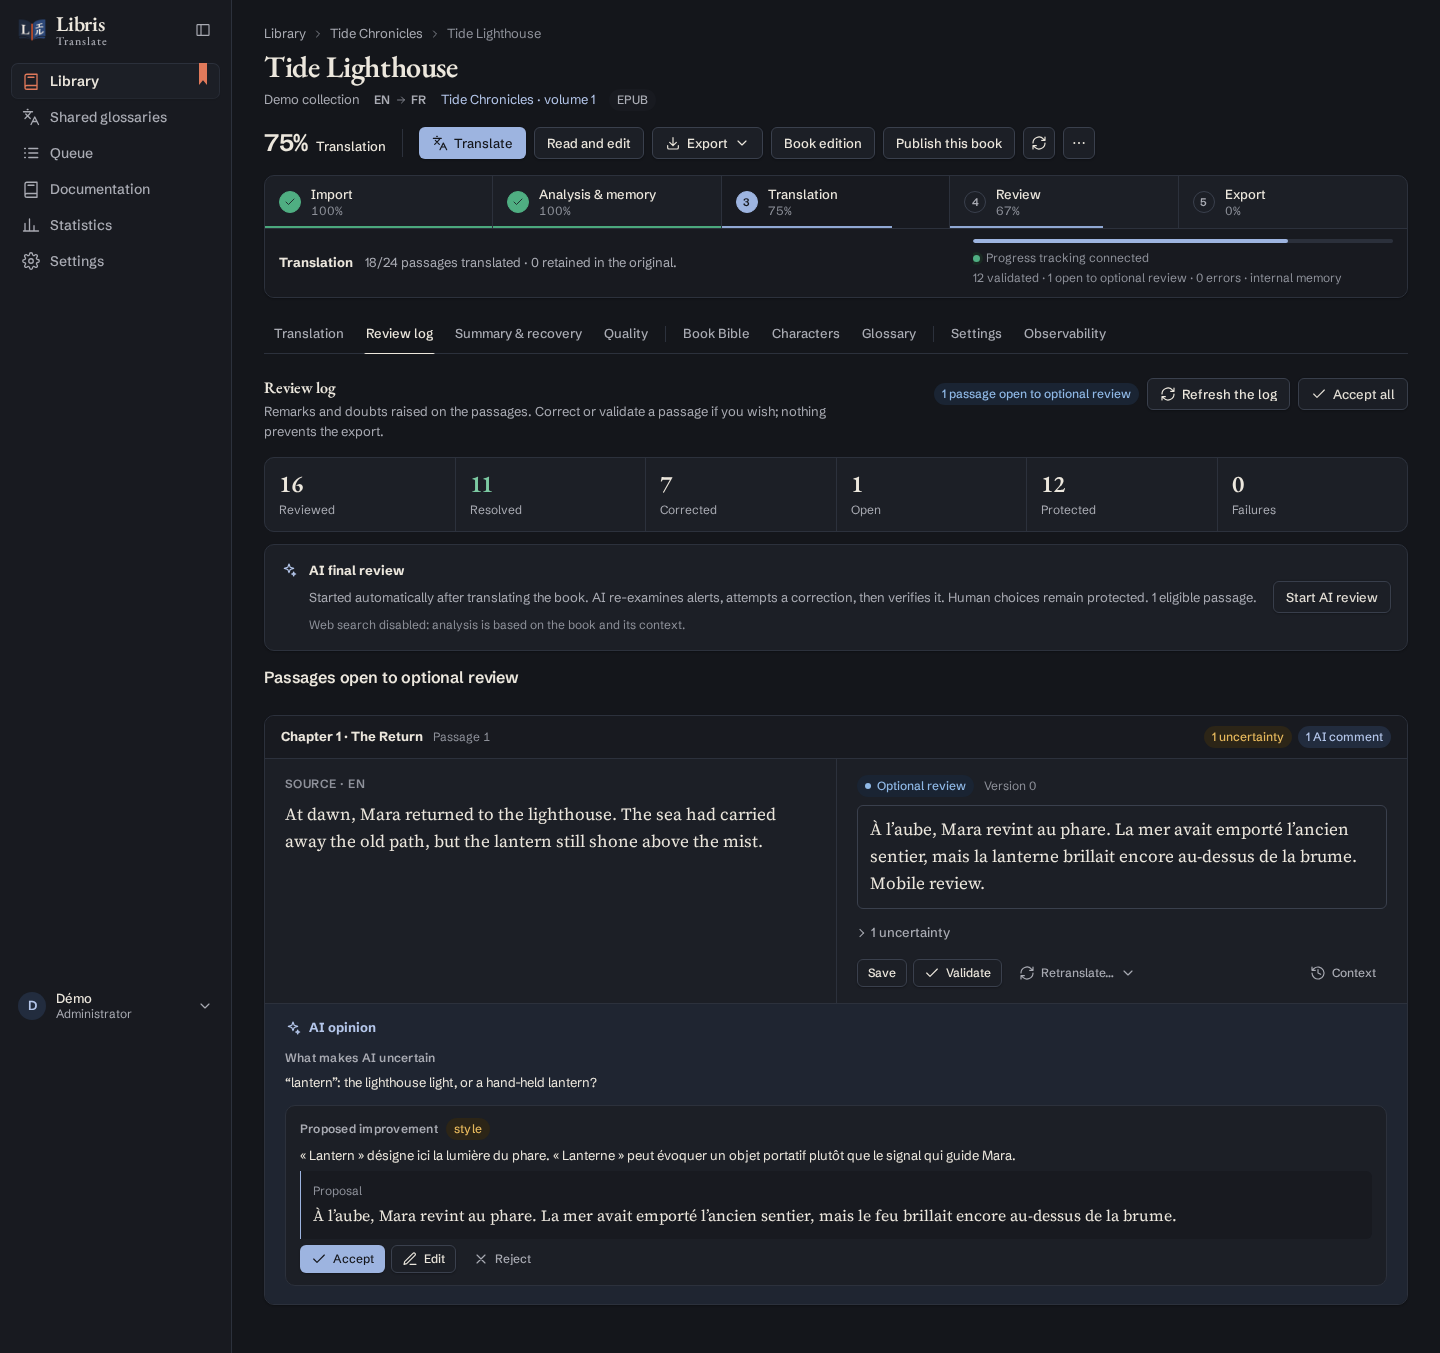Expand the 1 uncertainty details
The width and height of the screenshot is (1440, 1353).
904,933
